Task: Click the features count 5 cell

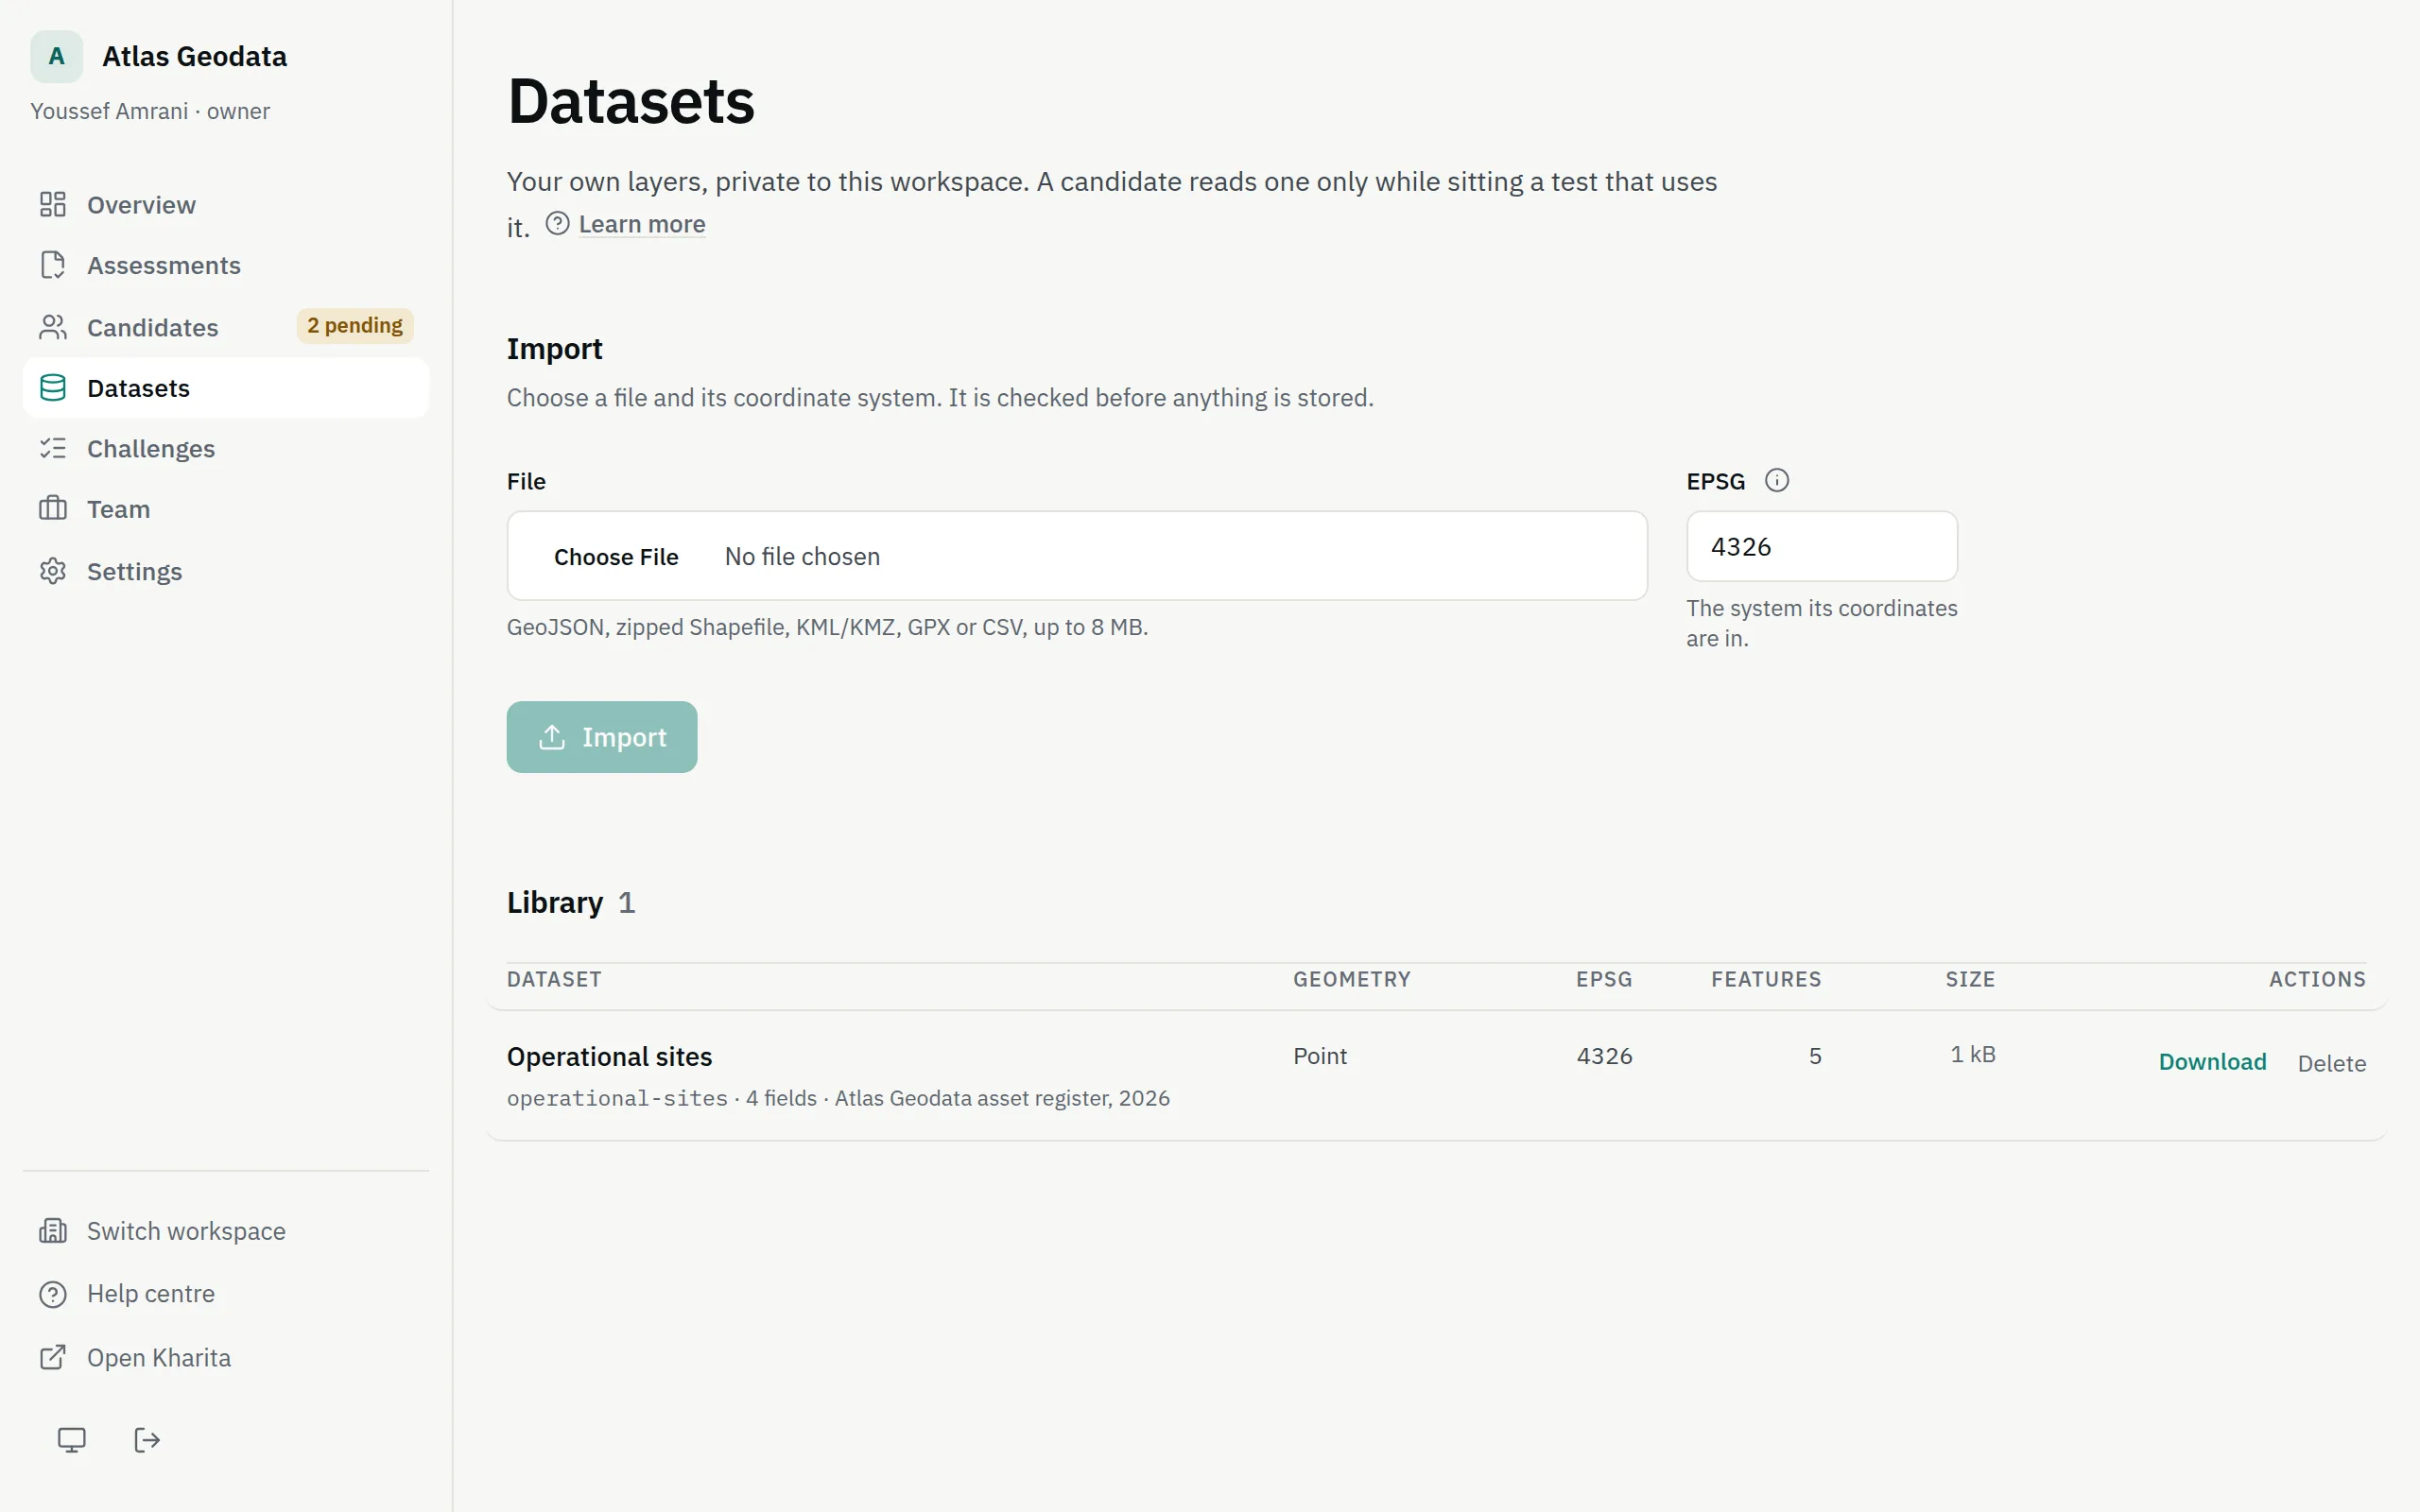Action: pos(1815,1056)
